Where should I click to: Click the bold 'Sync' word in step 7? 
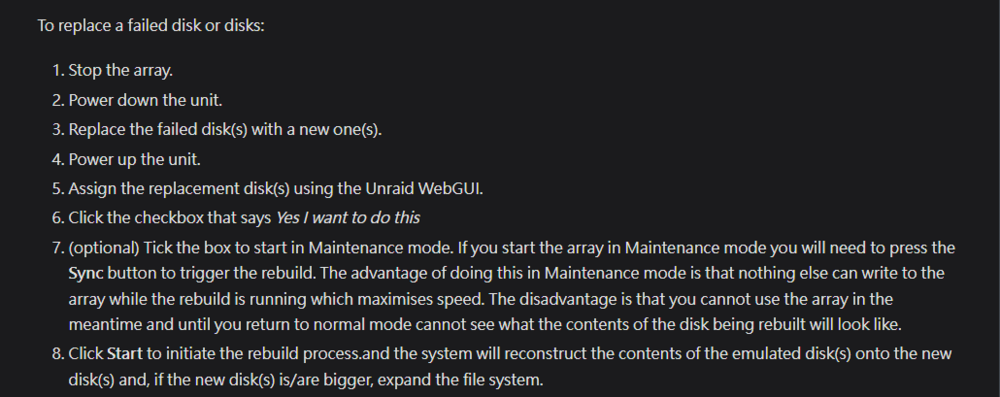(85, 273)
